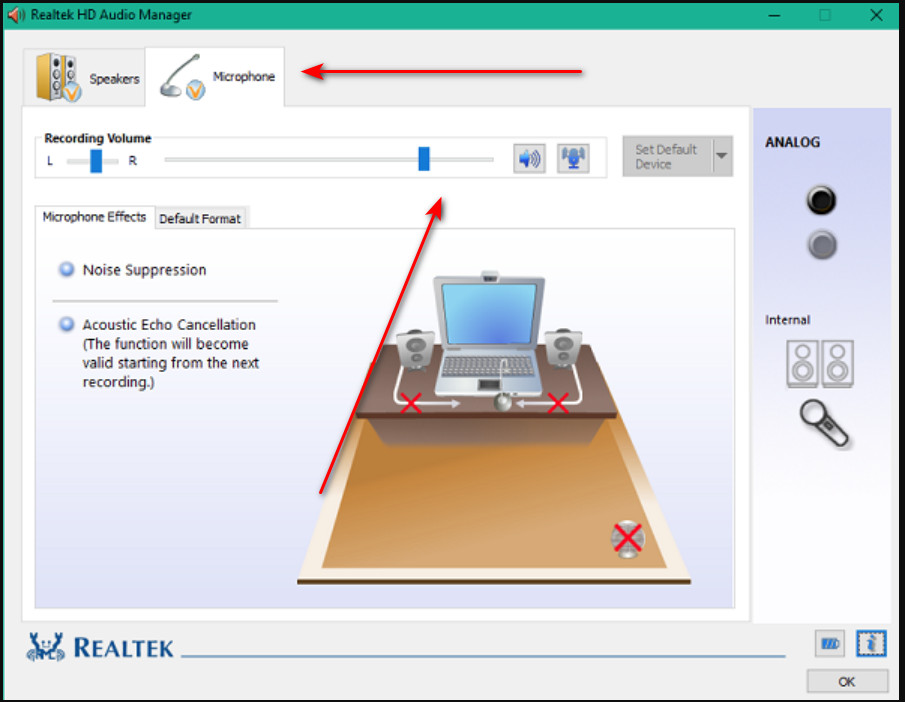The image size is (905, 702).
Task: Select the gray analog jack connector
Action: [820, 244]
